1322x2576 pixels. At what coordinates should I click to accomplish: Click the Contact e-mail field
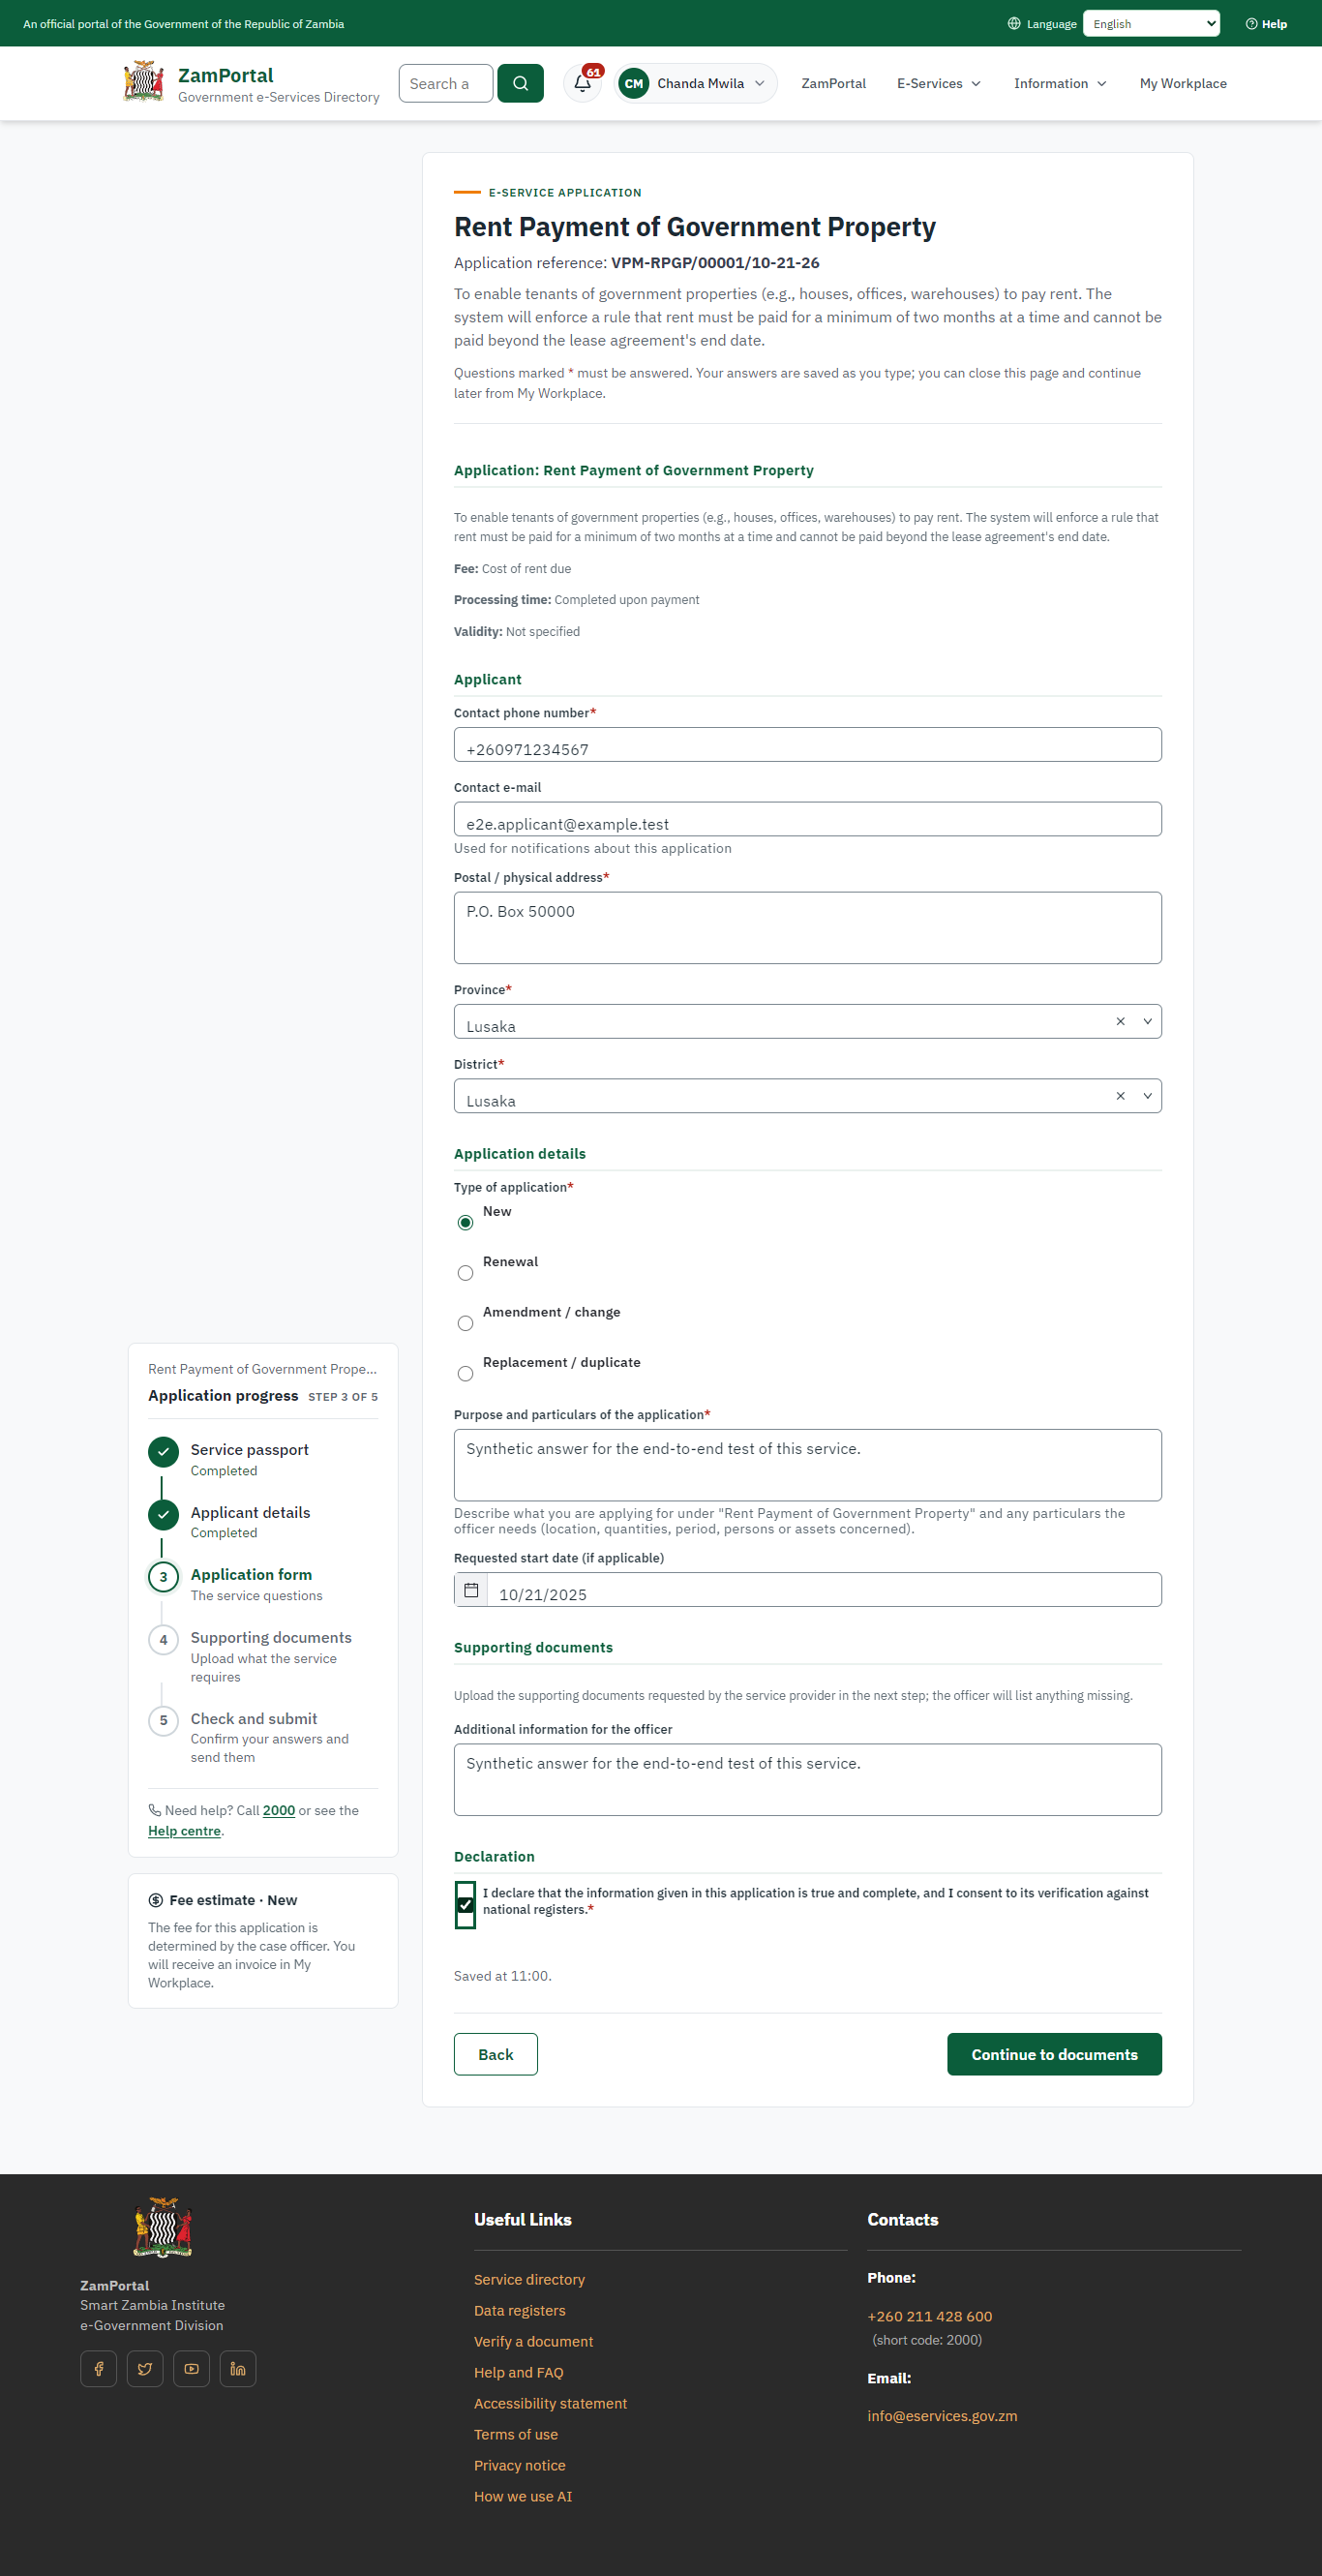pos(808,819)
